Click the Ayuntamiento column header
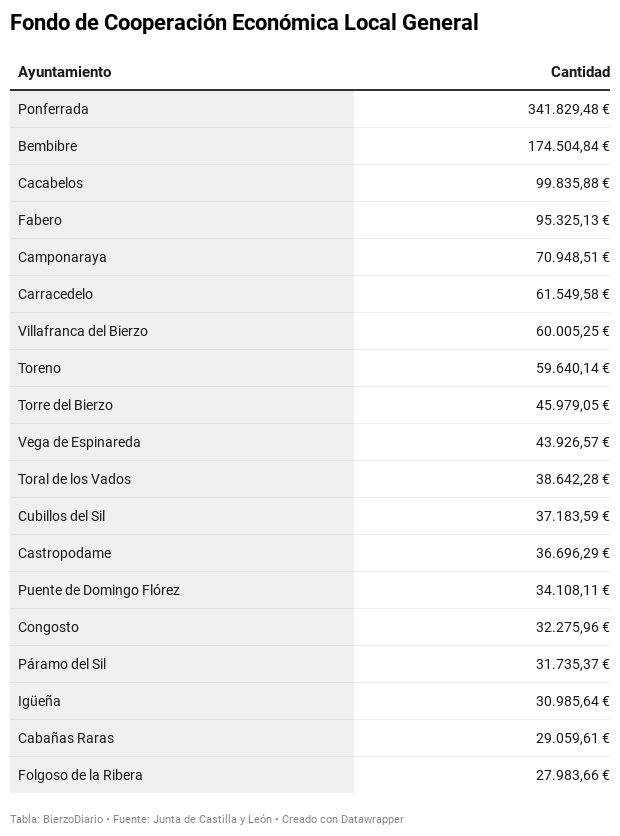 tap(65, 72)
